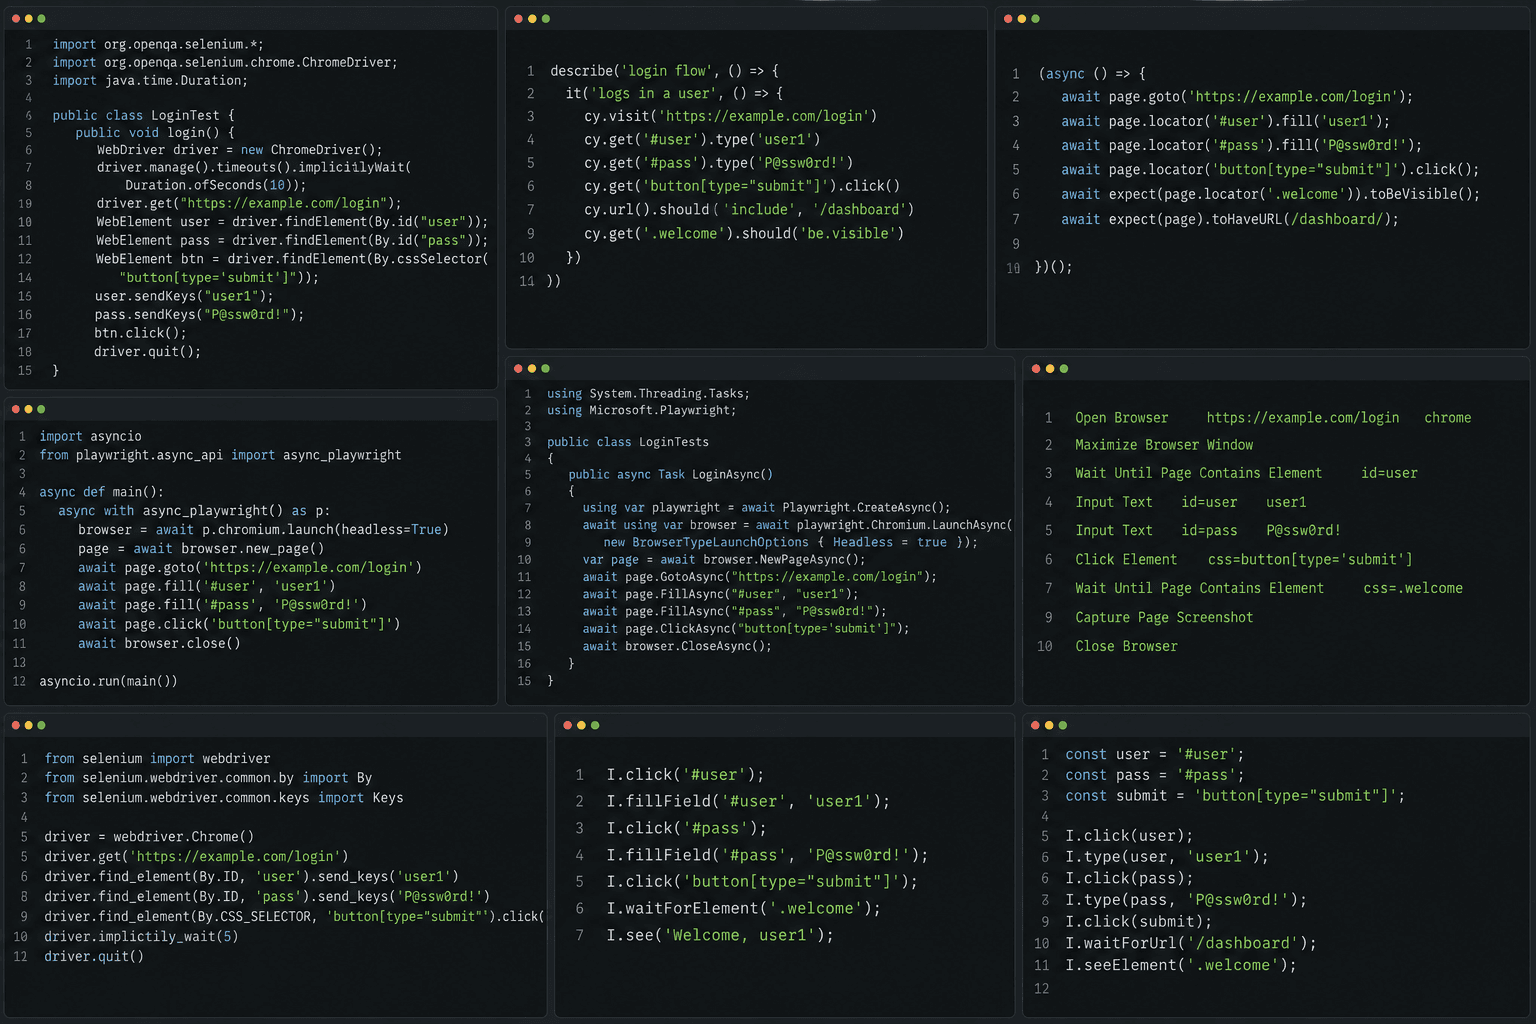Minimize the Cypress describe('login flow') window
The height and width of the screenshot is (1024, 1536).
(x=532, y=19)
